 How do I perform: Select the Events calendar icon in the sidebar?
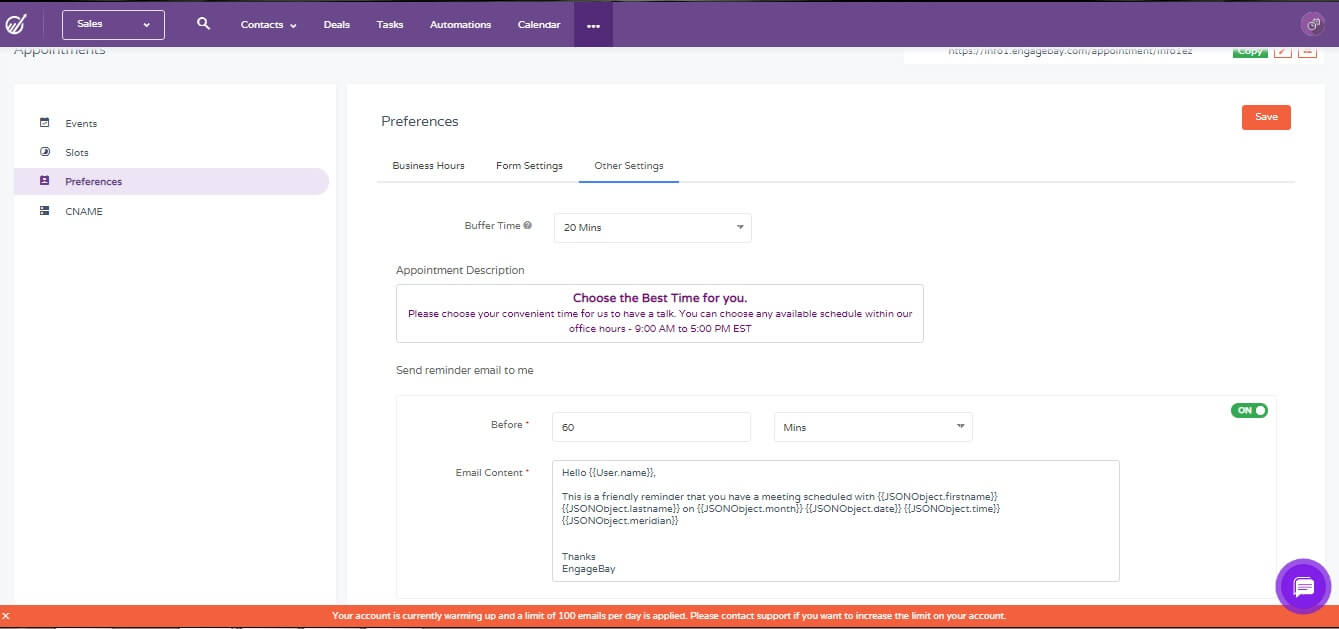(x=44, y=122)
